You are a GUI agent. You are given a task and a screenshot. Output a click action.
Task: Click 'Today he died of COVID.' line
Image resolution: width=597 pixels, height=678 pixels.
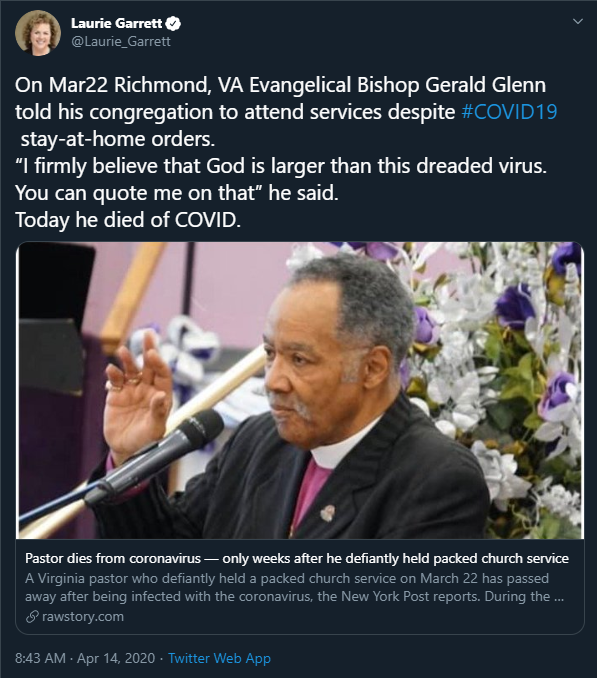click(128, 220)
